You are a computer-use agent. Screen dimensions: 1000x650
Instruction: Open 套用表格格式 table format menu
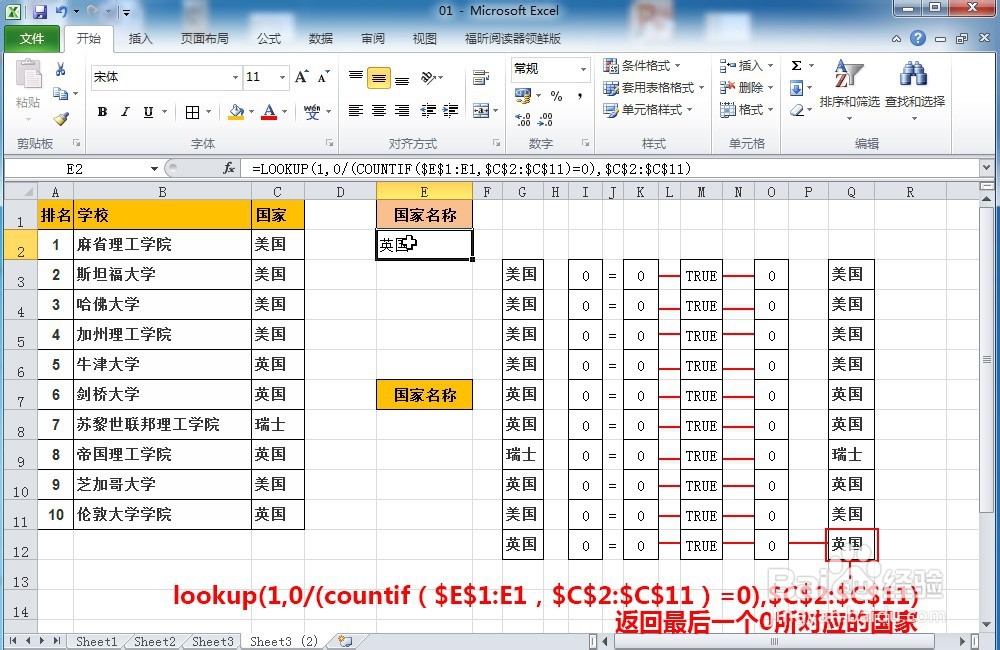pos(654,87)
